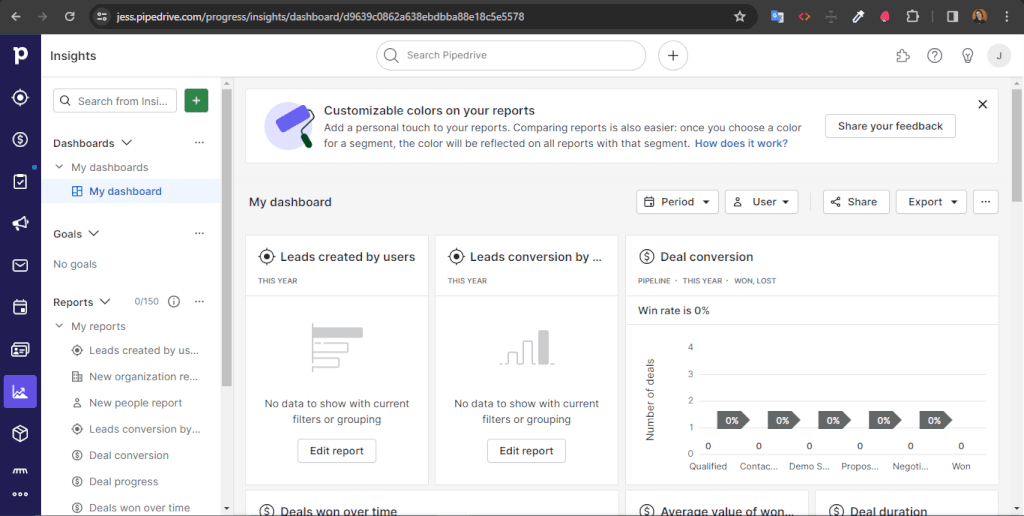Open the User filter dropdown
This screenshot has width=1024, height=516.
tap(761, 202)
